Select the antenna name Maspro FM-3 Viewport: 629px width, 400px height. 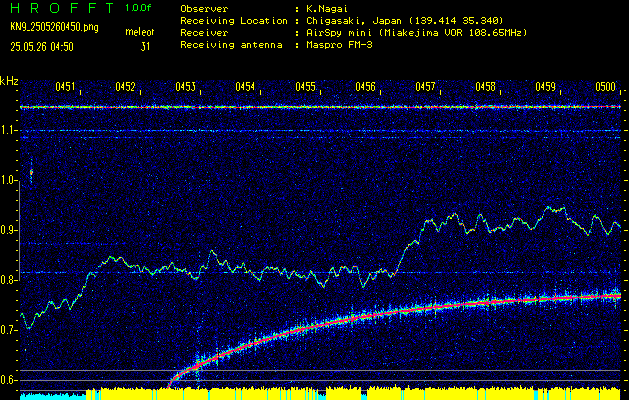click(339, 45)
